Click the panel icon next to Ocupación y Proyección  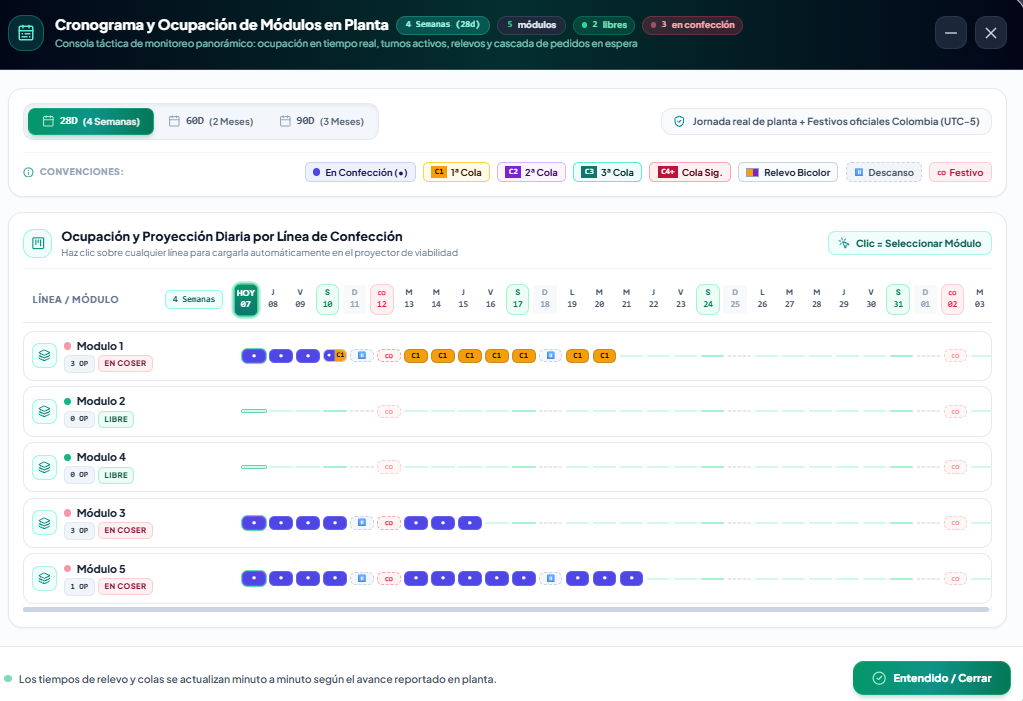pos(38,243)
